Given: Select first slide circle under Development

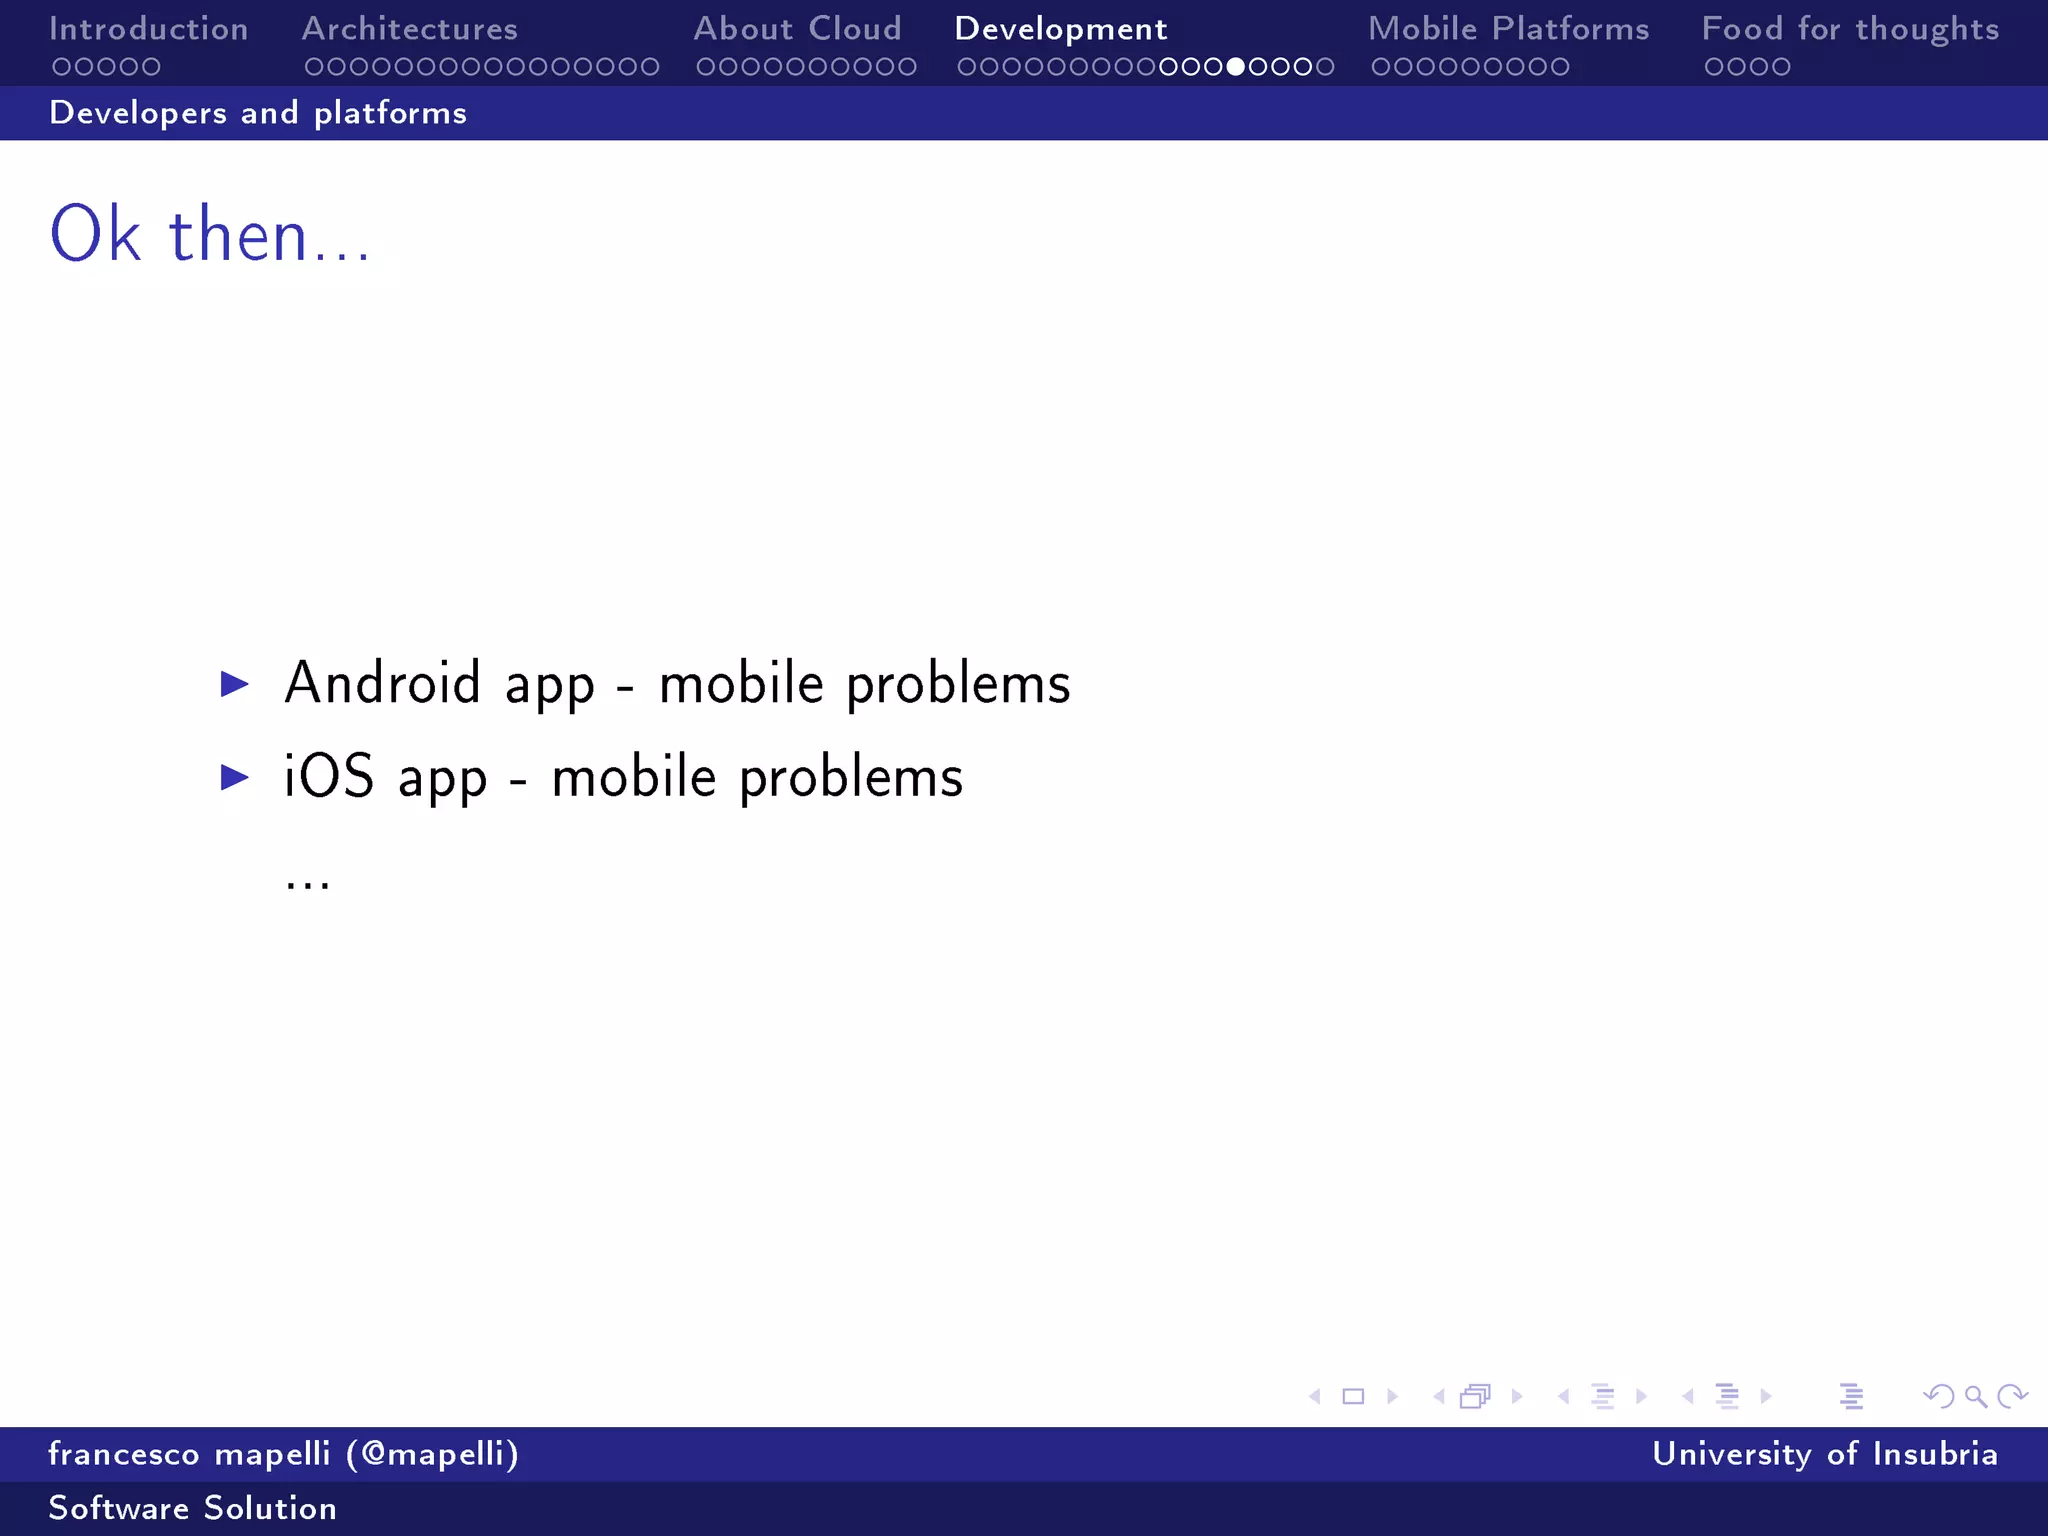Looking at the screenshot, I should tap(967, 67).
